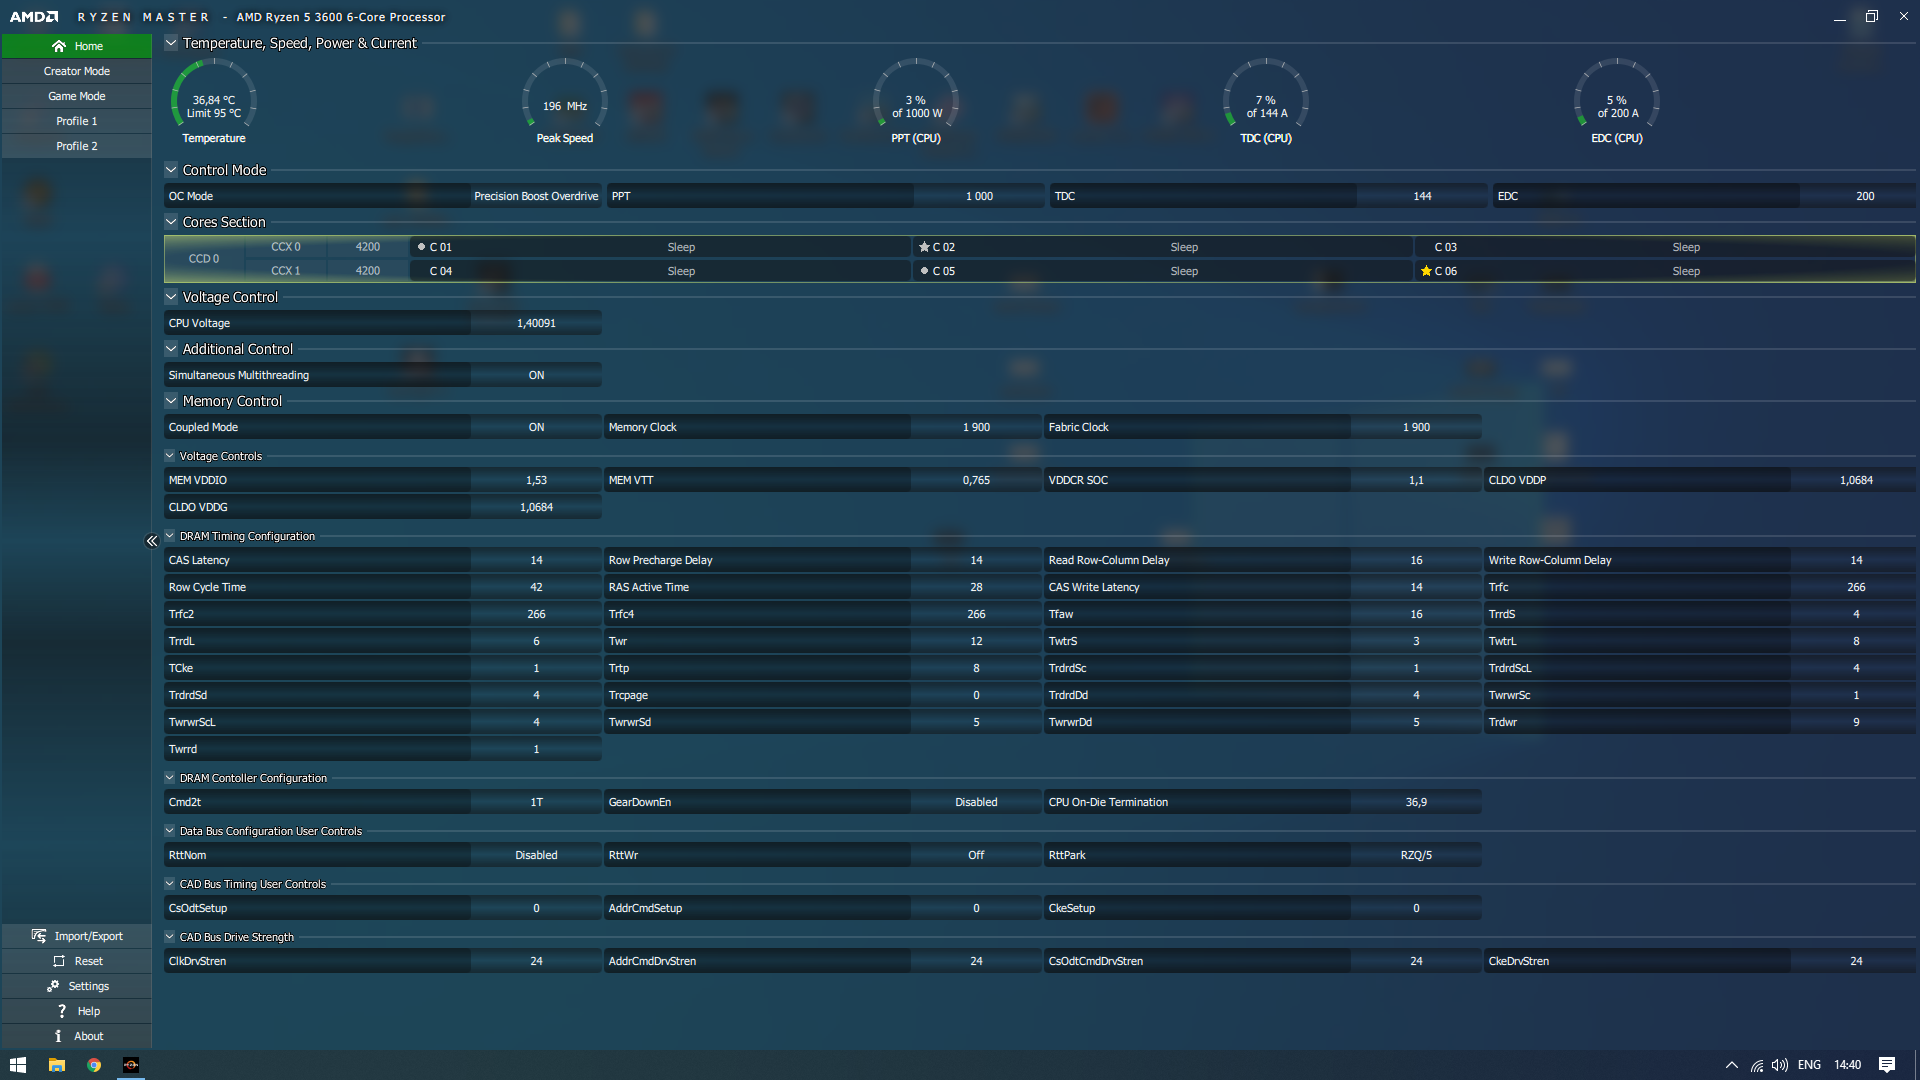Open Ryzen Master taskbar icon
This screenshot has width=1920, height=1080.
[x=131, y=1065]
